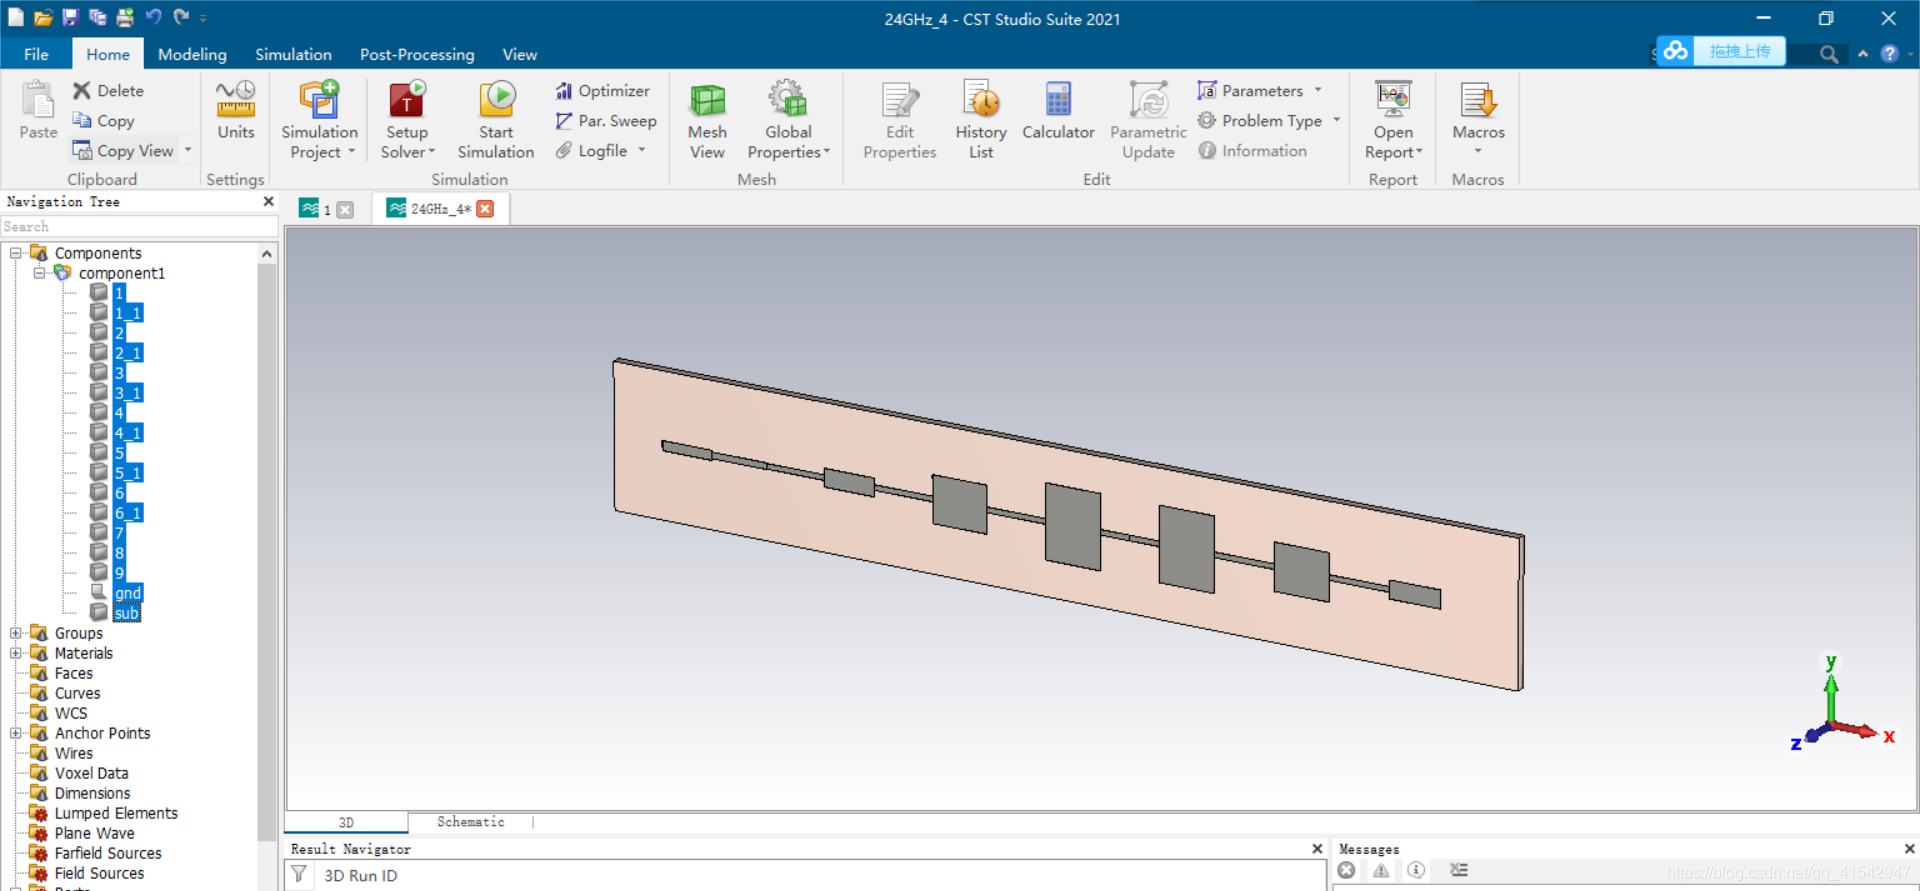
Task: Toggle warning messages filter in Messages
Action: (x=1381, y=870)
